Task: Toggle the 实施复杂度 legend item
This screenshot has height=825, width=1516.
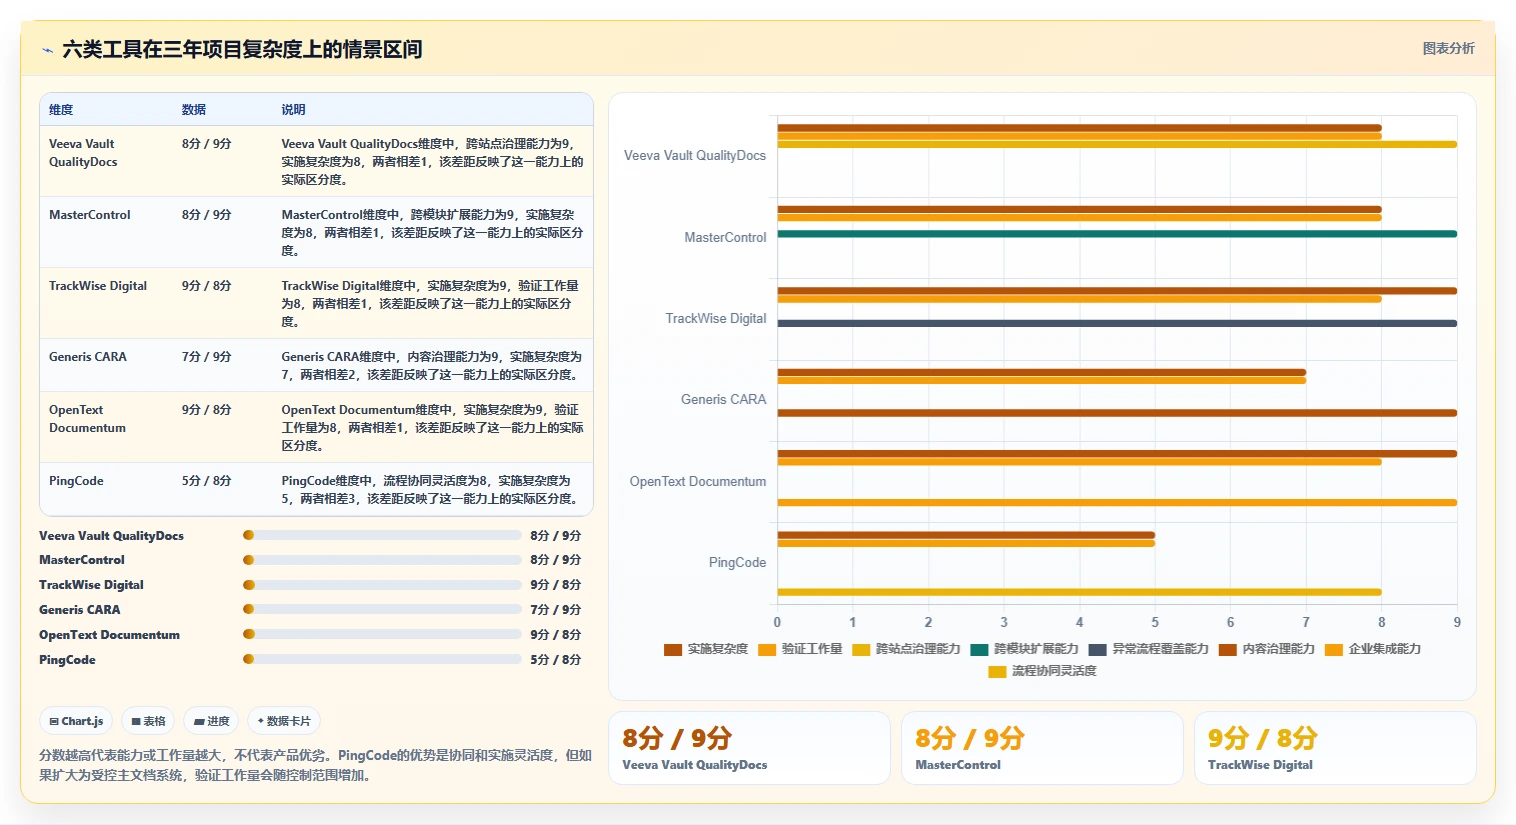Action: click(706, 649)
